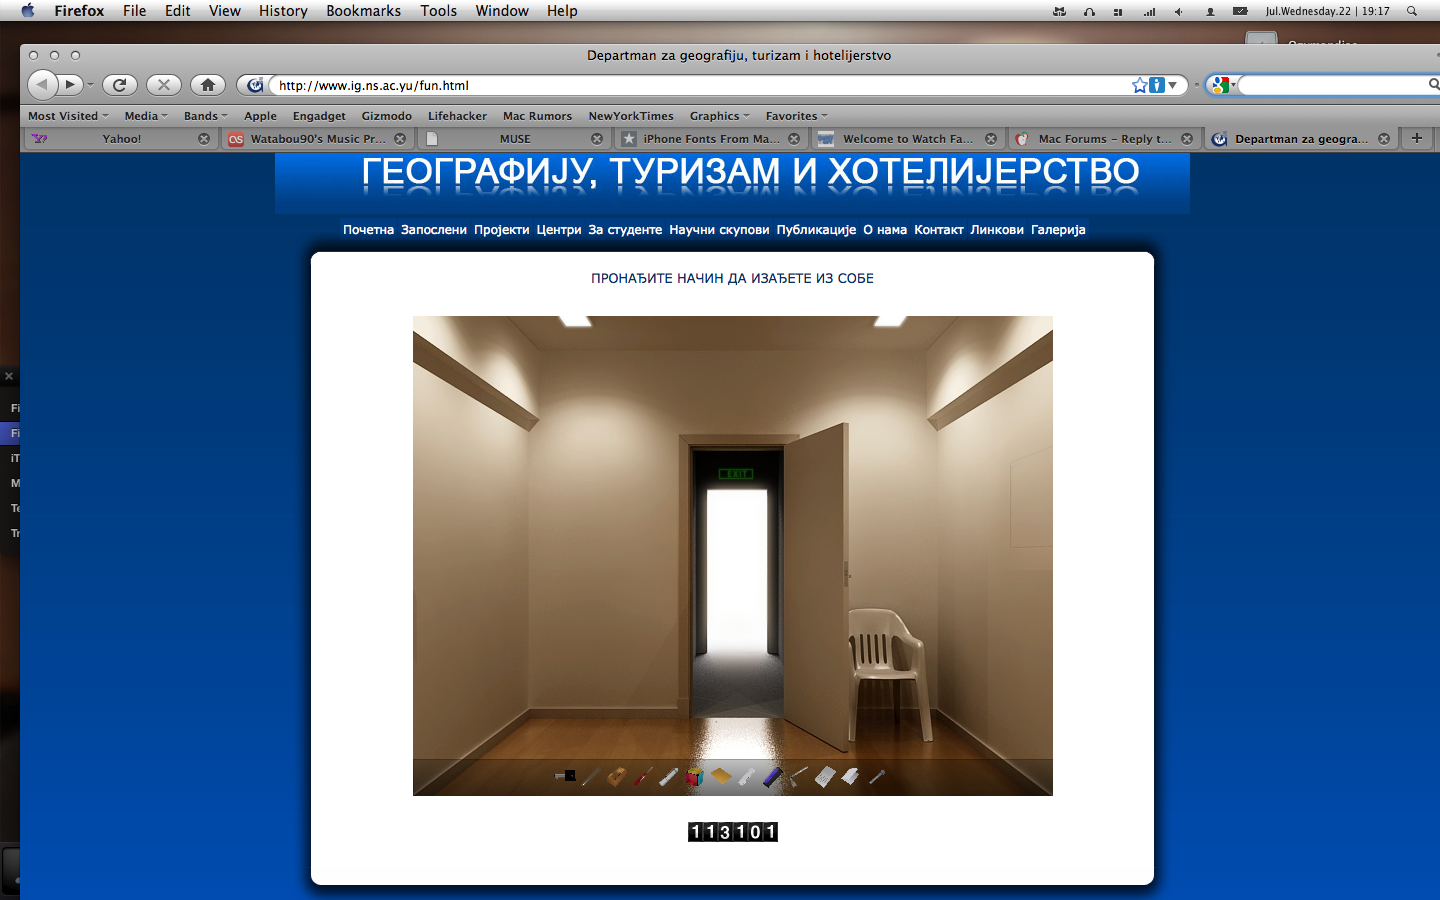Expand the Media bookmarks folder
1440x900 pixels.
[x=146, y=116]
